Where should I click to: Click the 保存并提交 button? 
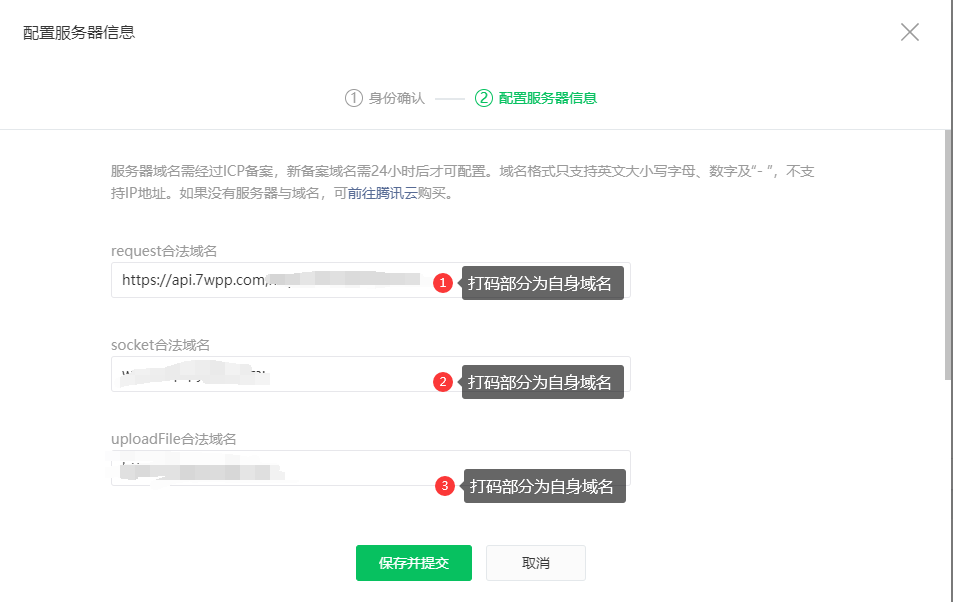tap(413, 563)
